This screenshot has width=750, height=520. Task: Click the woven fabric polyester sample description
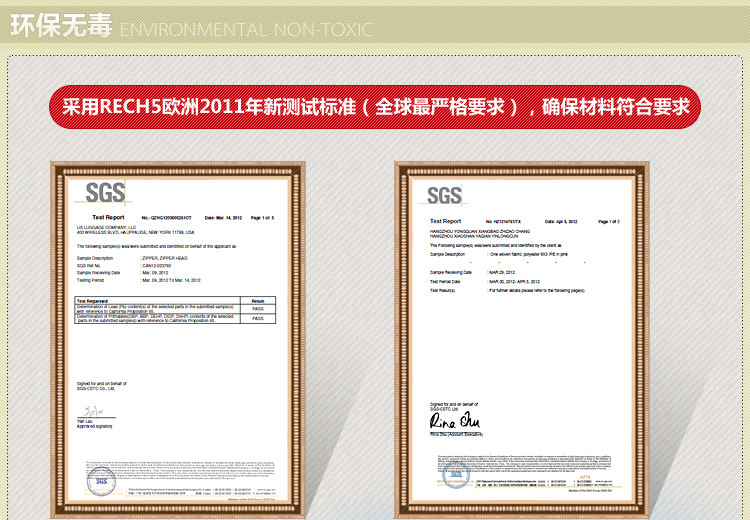click(x=529, y=254)
